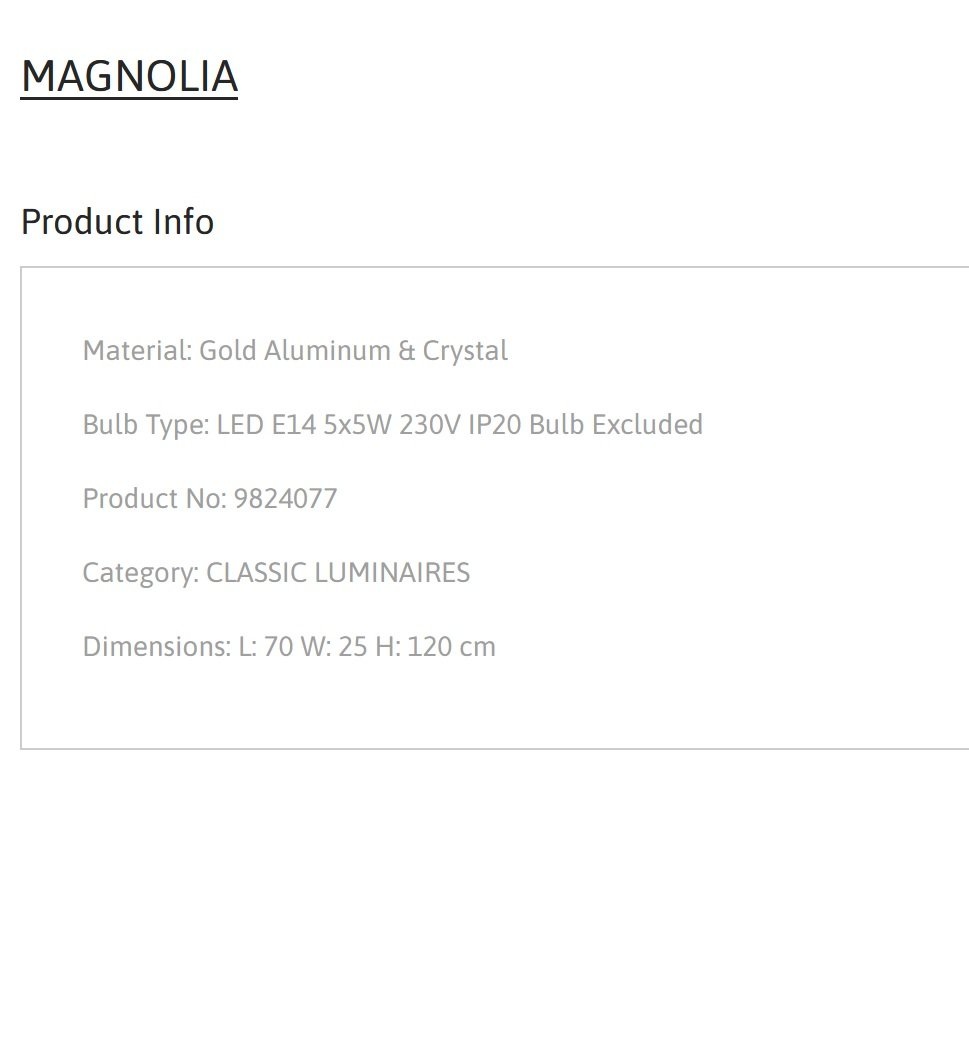Click the 'Bulb Type:' label

146,425
